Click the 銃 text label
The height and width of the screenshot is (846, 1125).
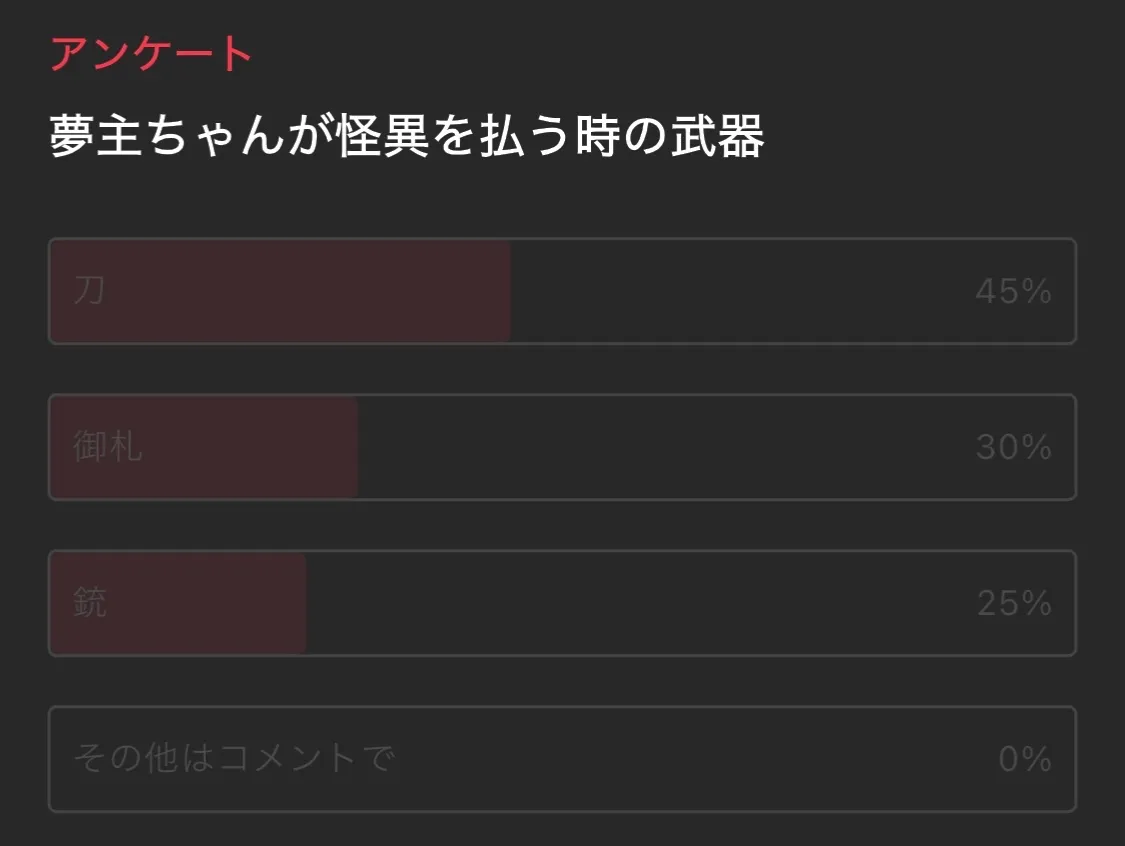click(89, 603)
